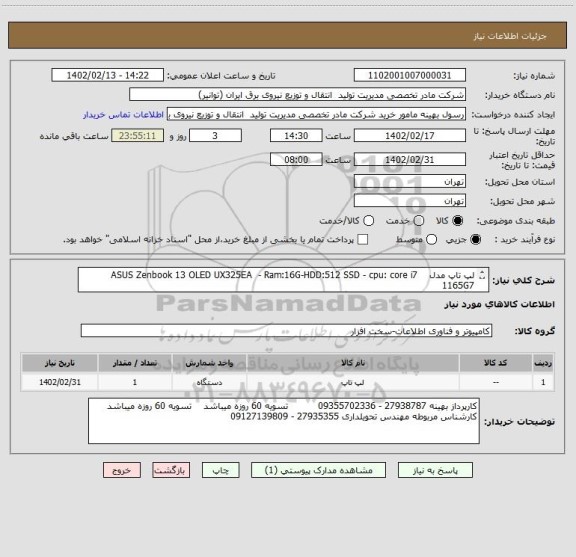Click the validity hour field 08:00
576x557 pixels.
pyautogui.click(x=296, y=159)
